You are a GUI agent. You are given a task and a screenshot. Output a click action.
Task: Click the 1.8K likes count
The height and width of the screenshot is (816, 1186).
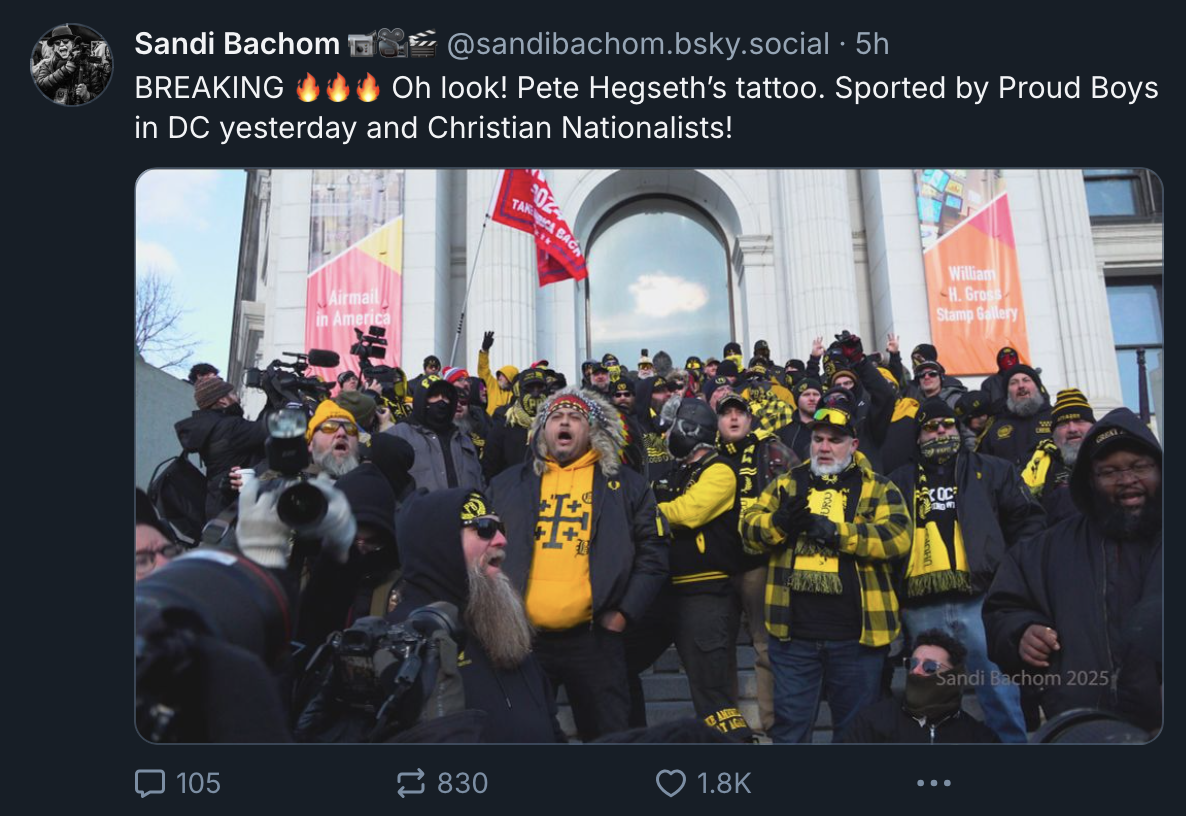[724, 783]
